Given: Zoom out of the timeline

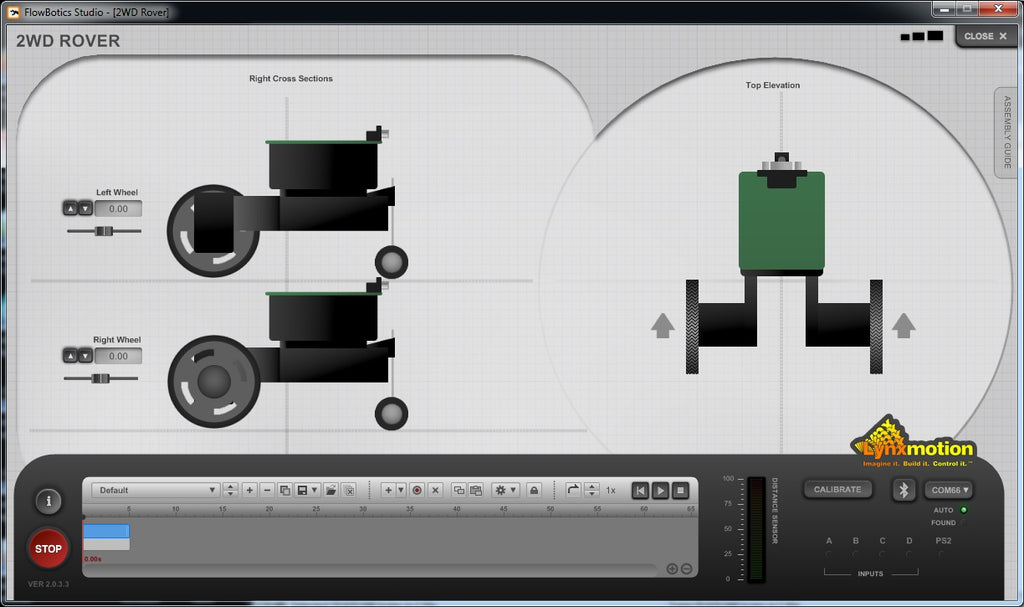Looking at the screenshot, I should click(x=686, y=569).
